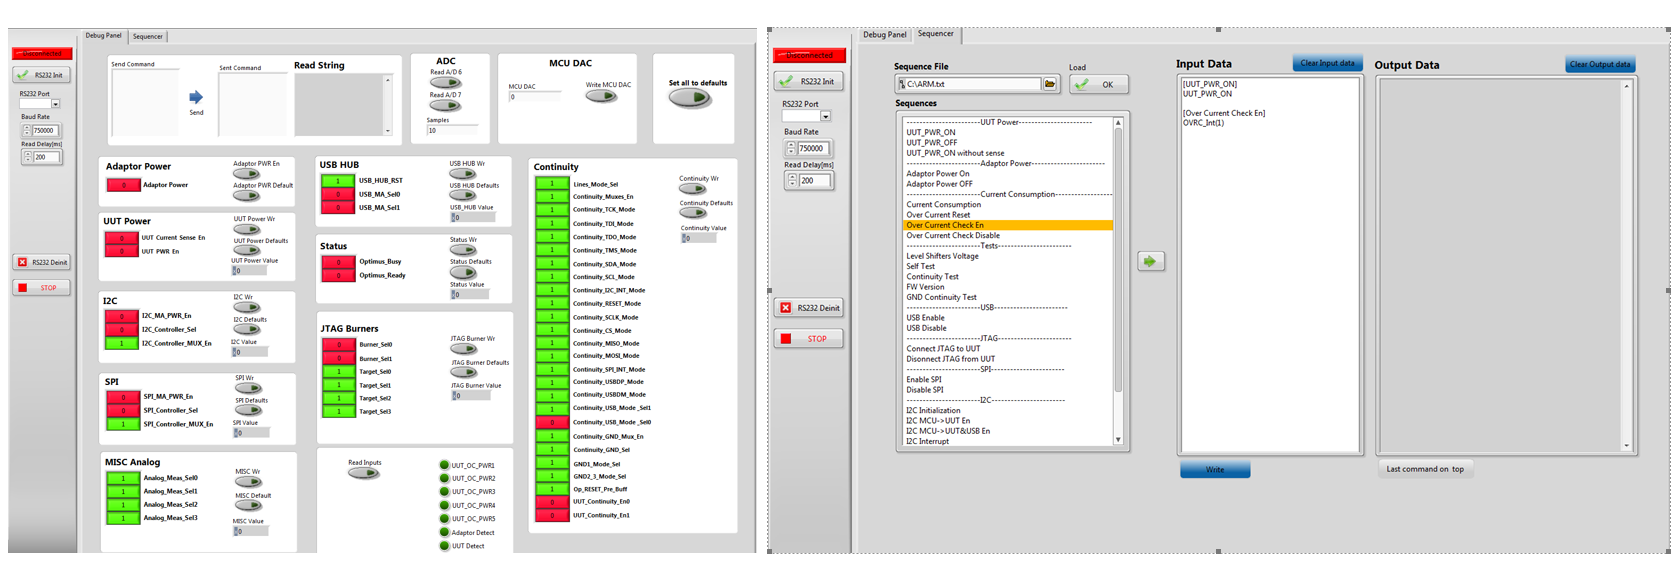This screenshot has height=570, width=1680.
Task: Click the UUT Power Defaults button
Action: click(x=247, y=251)
